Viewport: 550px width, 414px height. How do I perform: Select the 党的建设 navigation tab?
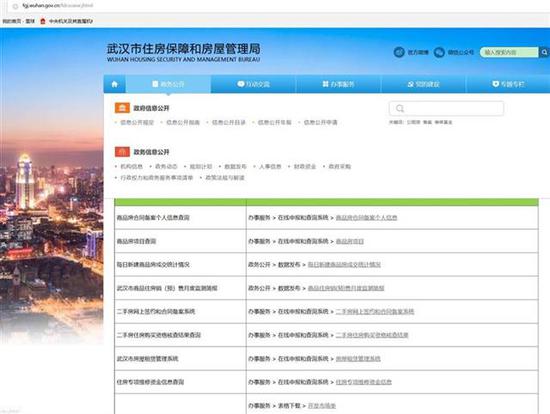click(423, 84)
